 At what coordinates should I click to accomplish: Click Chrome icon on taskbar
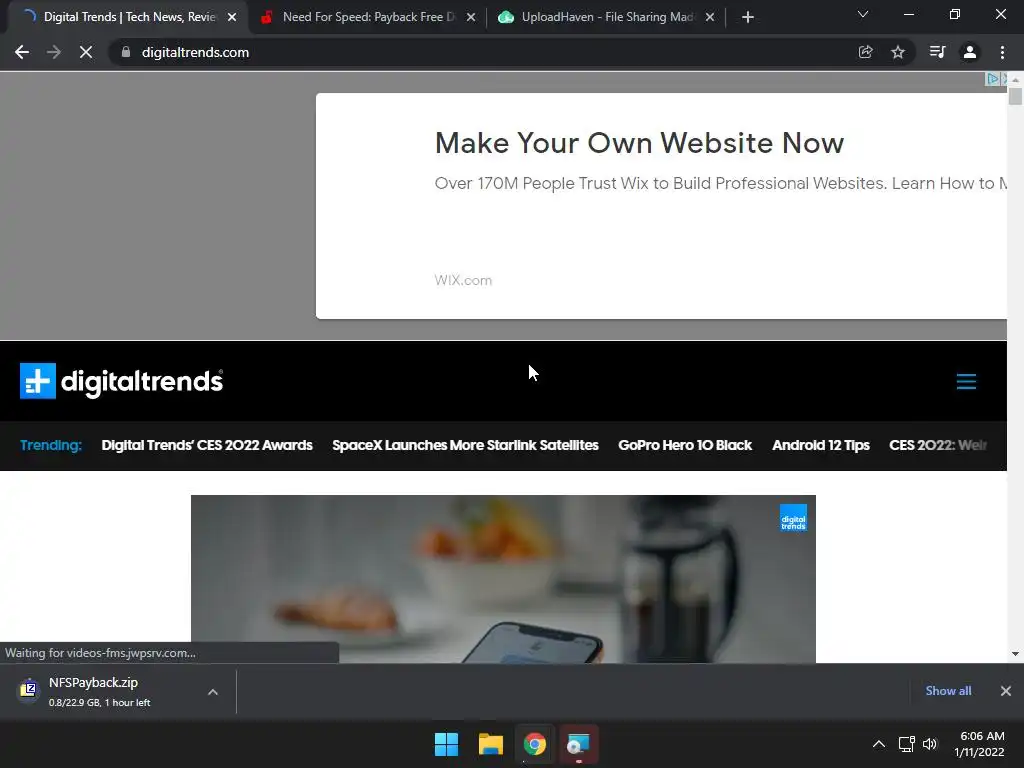pos(534,744)
